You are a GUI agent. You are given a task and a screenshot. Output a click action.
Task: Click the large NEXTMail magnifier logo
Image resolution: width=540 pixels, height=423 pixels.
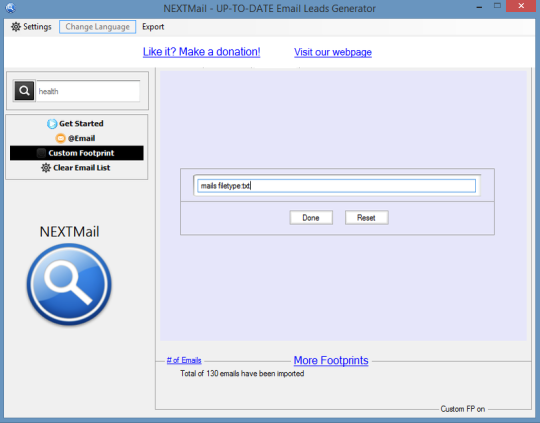click(x=69, y=284)
